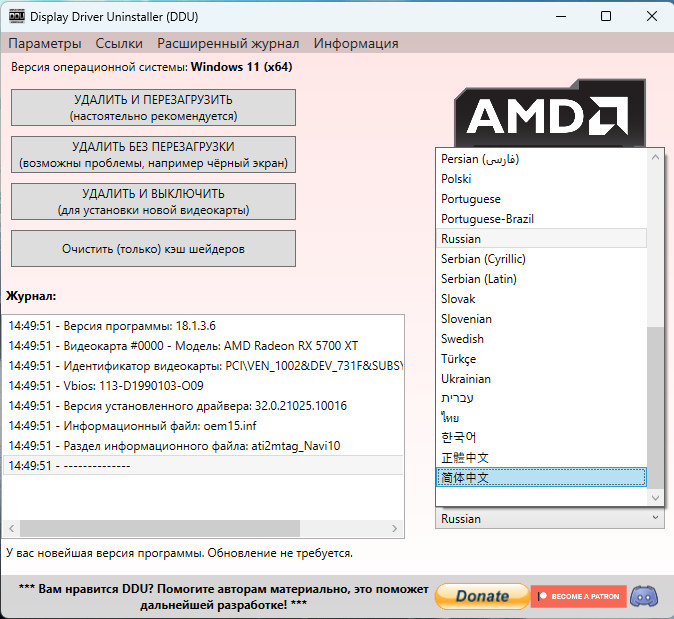Viewport: 674px width, 619px height.
Task: Open the Информация menu
Action: [356, 43]
